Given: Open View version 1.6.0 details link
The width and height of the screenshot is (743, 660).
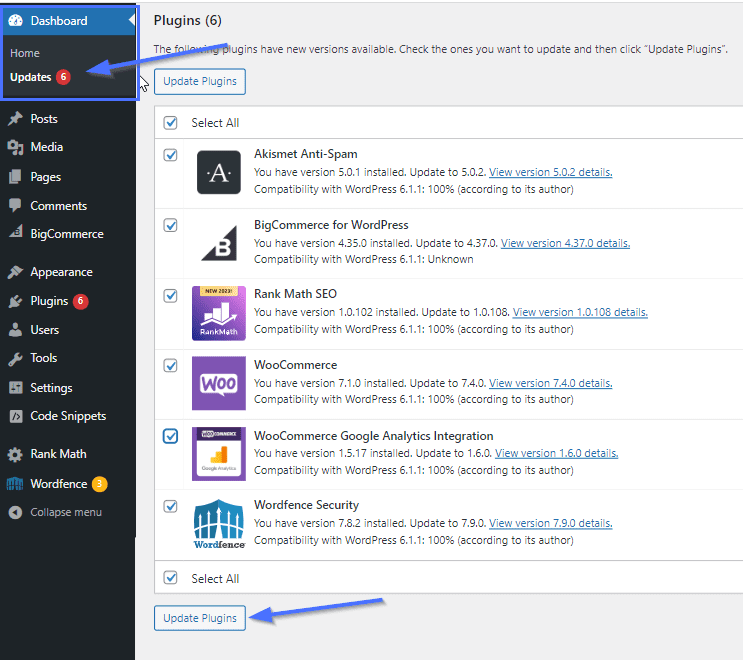Looking at the screenshot, I should [x=556, y=453].
